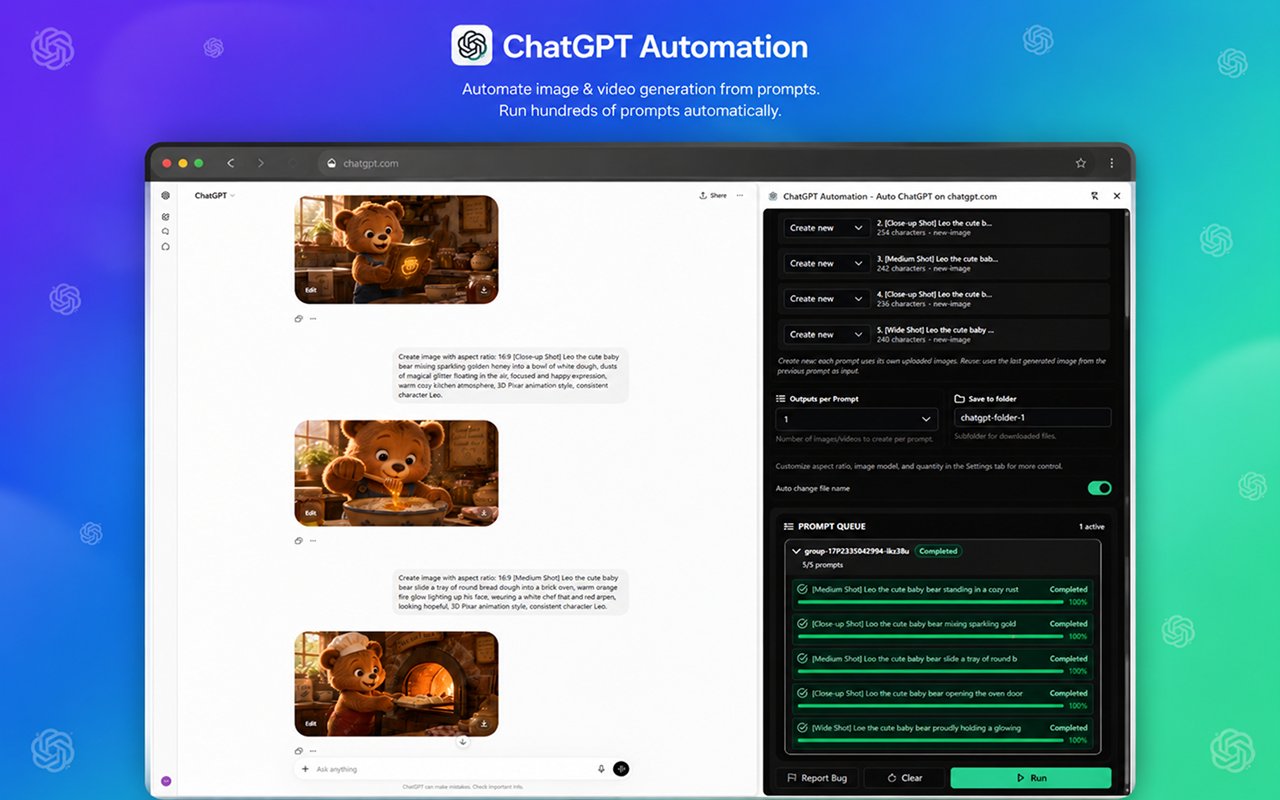Open the browser three-dot menu

click(x=1112, y=163)
